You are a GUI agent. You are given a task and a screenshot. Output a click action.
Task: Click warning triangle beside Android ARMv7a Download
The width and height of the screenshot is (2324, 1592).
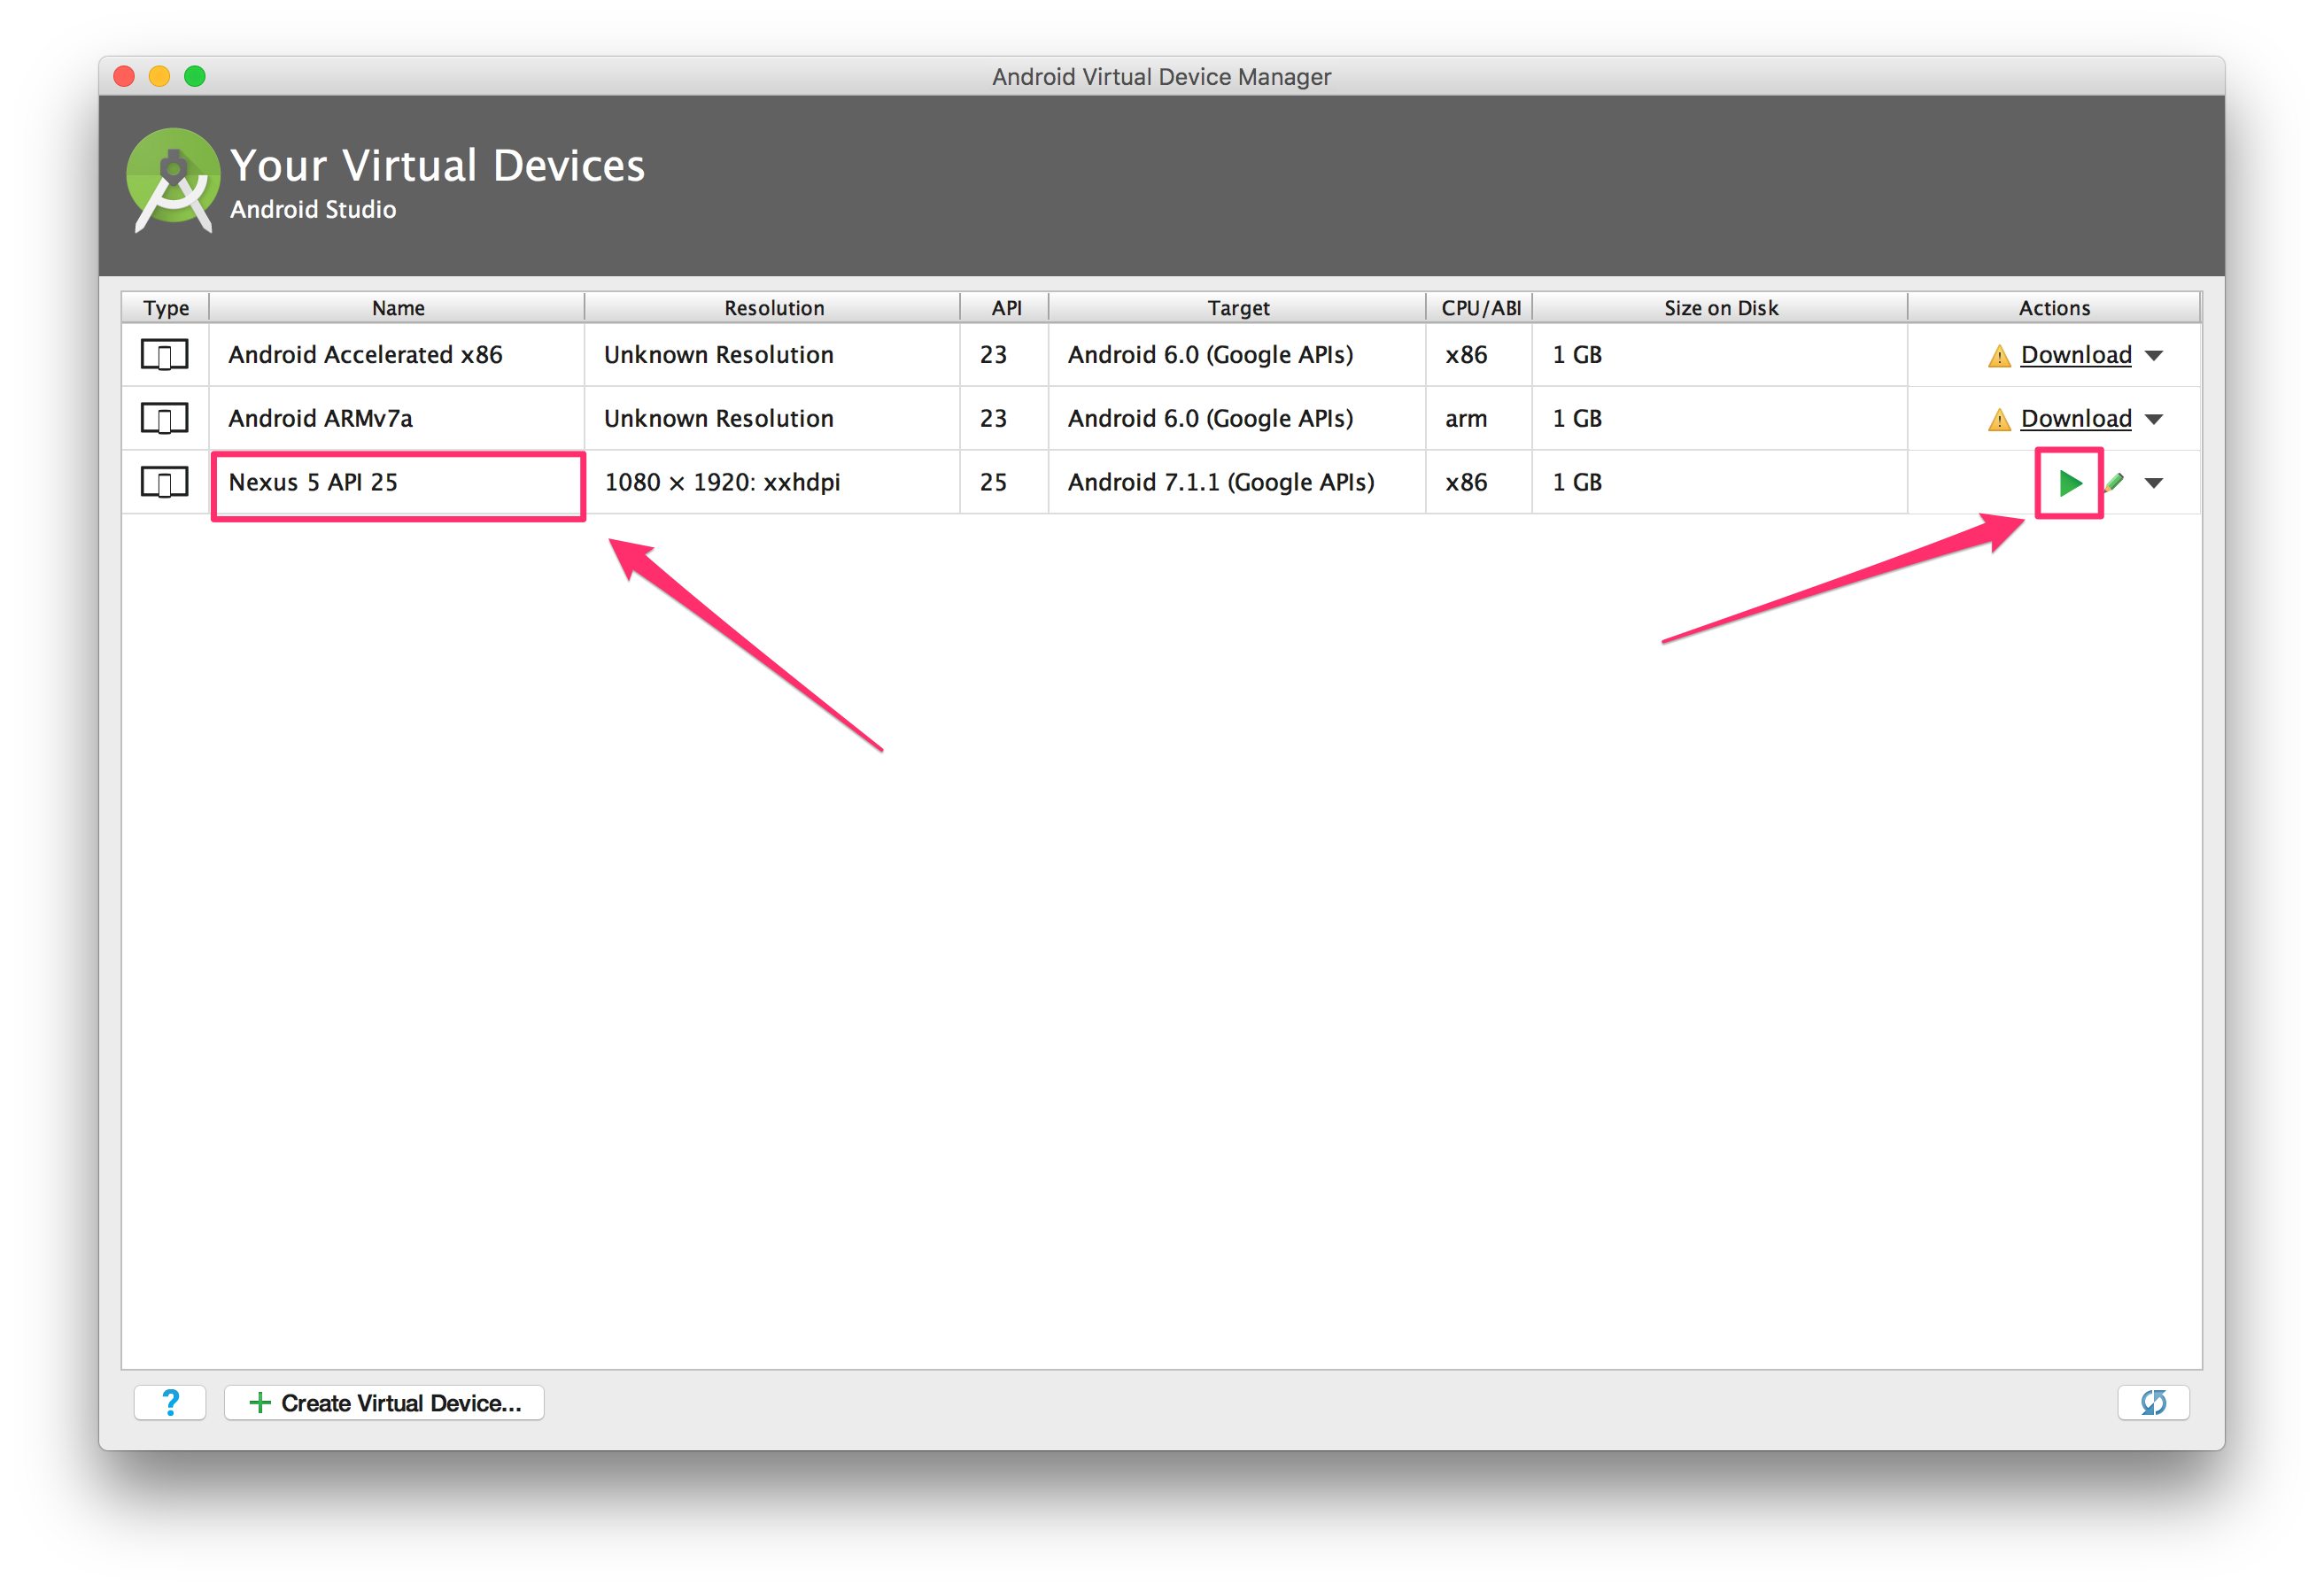coord(1997,419)
